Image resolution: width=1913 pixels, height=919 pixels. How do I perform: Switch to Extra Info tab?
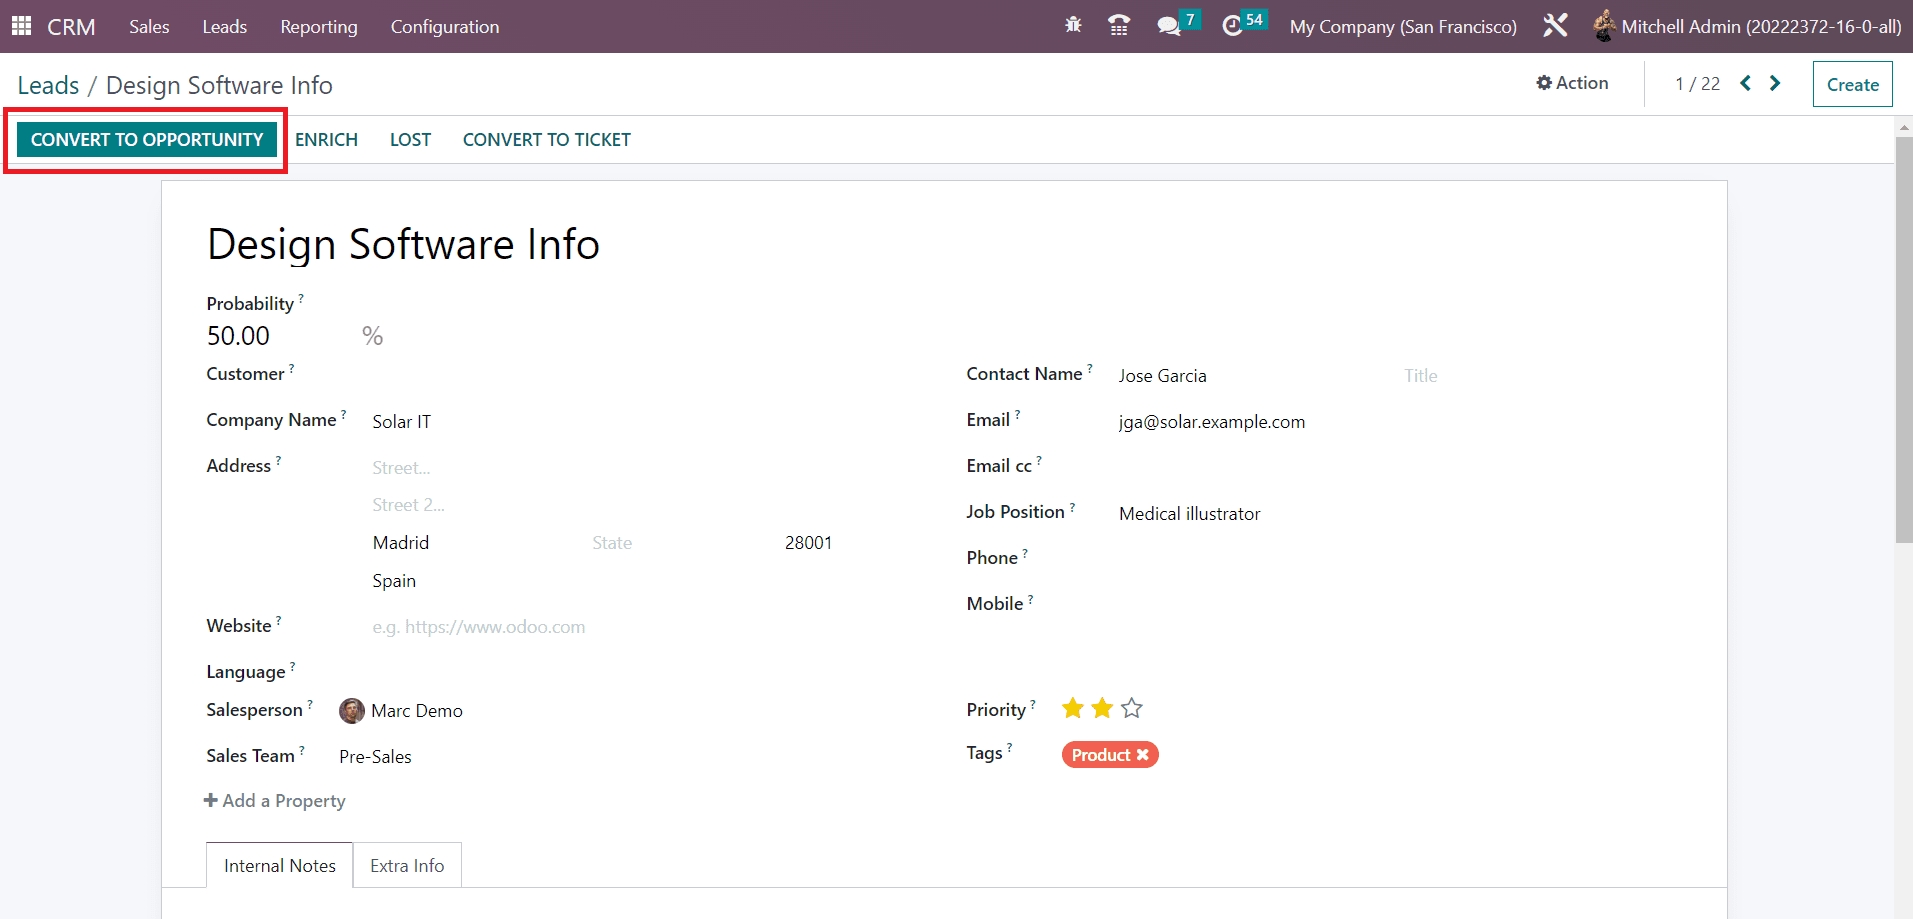[407, 866]
